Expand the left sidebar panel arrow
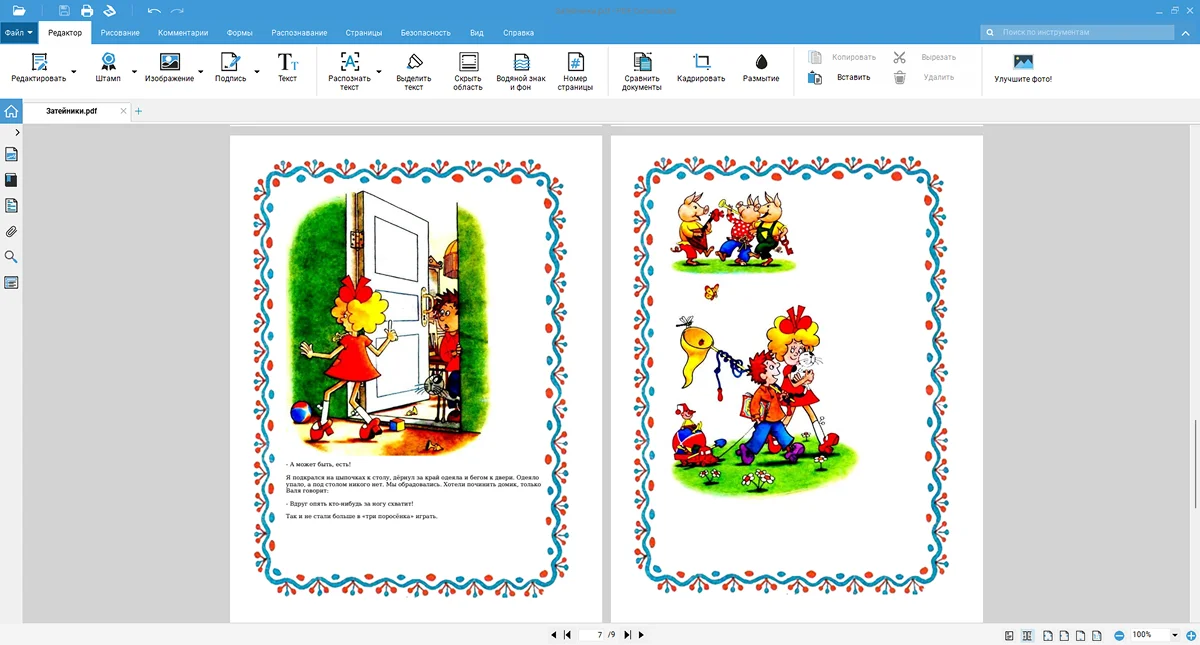 (17, 132)
